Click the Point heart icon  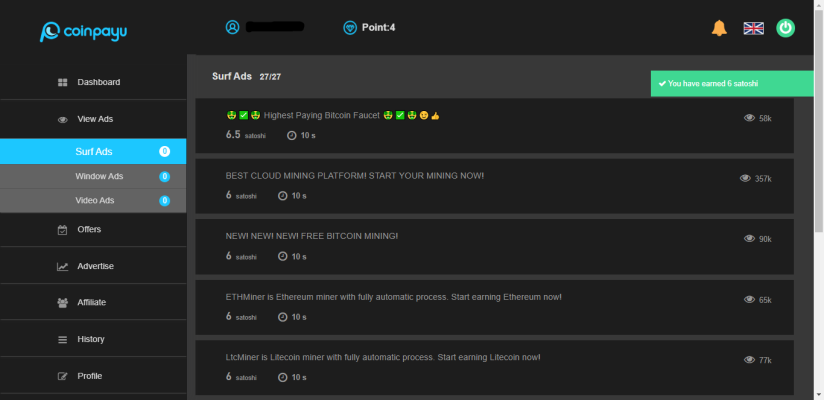tap(350, 27)
